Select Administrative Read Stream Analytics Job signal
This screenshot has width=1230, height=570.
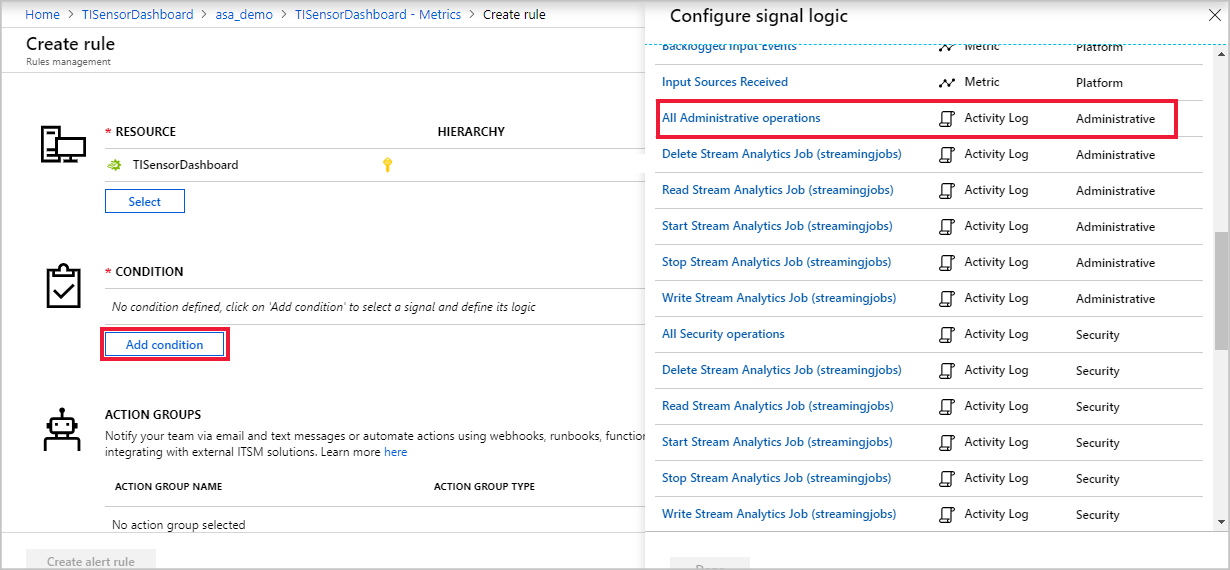(778, 190)
